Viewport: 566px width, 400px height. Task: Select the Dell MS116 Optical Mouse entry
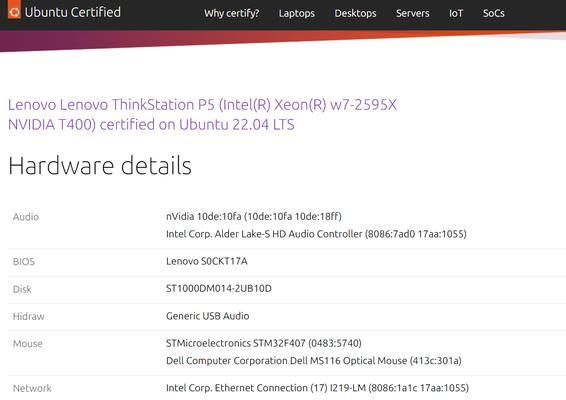click(x=314, y=361)
